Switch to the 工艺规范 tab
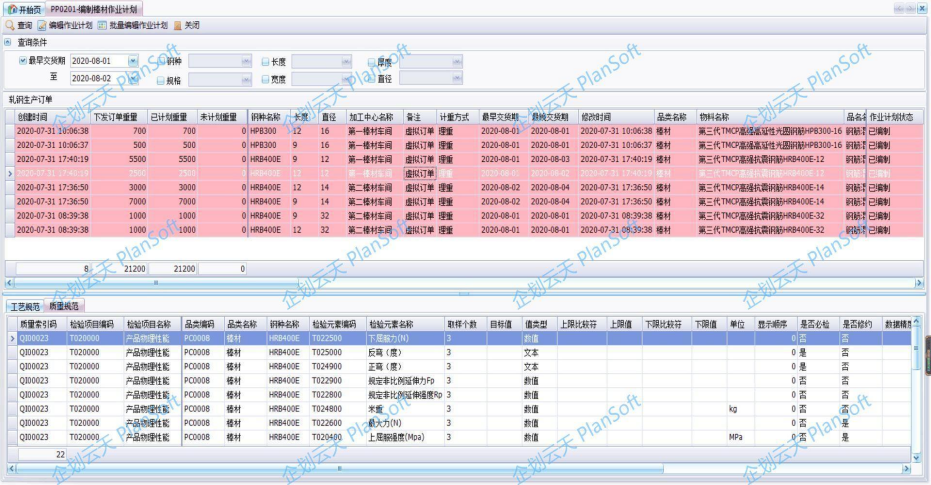The width and height of the screenshot is (931, 485). point(25,306)
